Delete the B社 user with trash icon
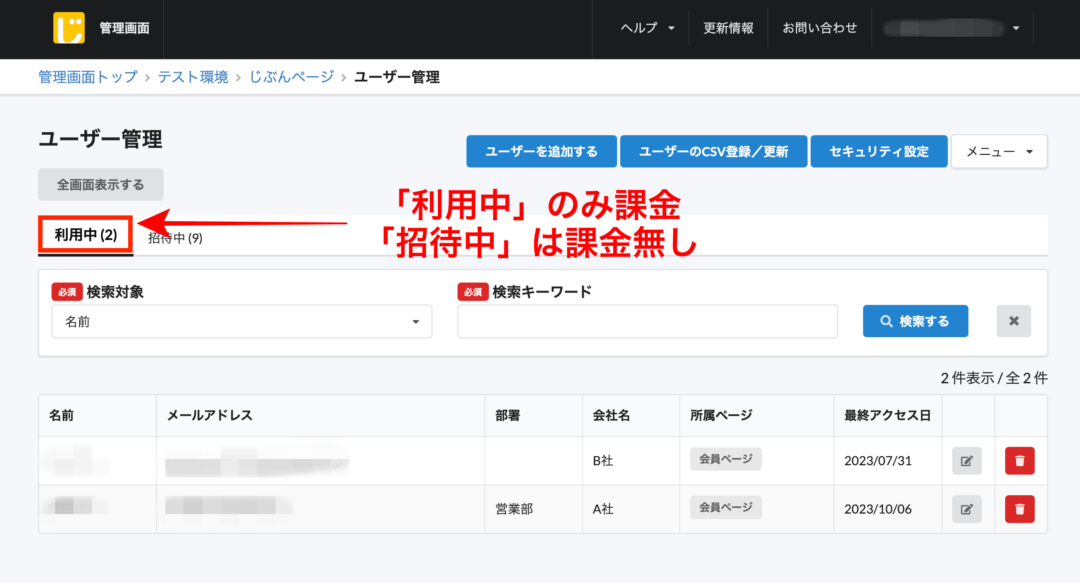 pos(1019,461)
